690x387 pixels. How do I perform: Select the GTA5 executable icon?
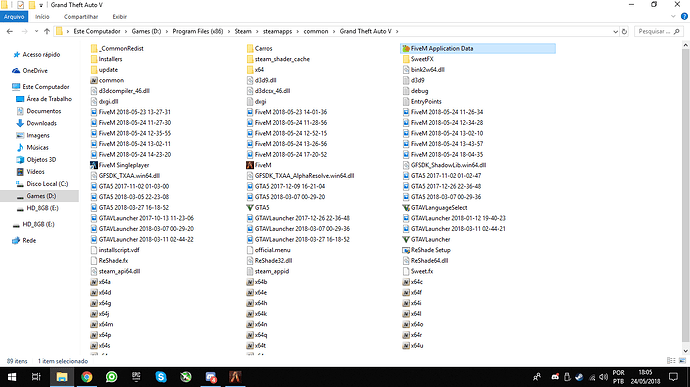click(250, 207)
